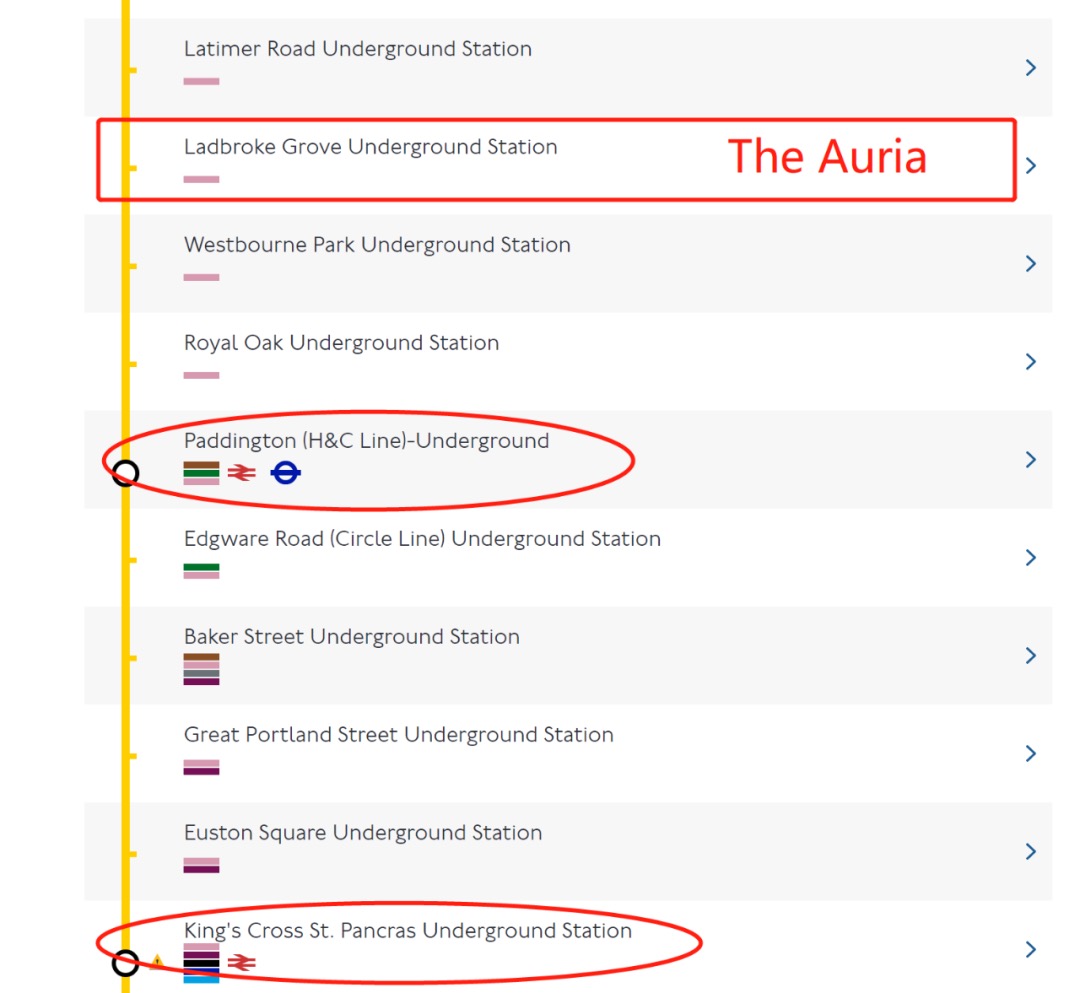Expand Baker Street station chevron

1031,656
